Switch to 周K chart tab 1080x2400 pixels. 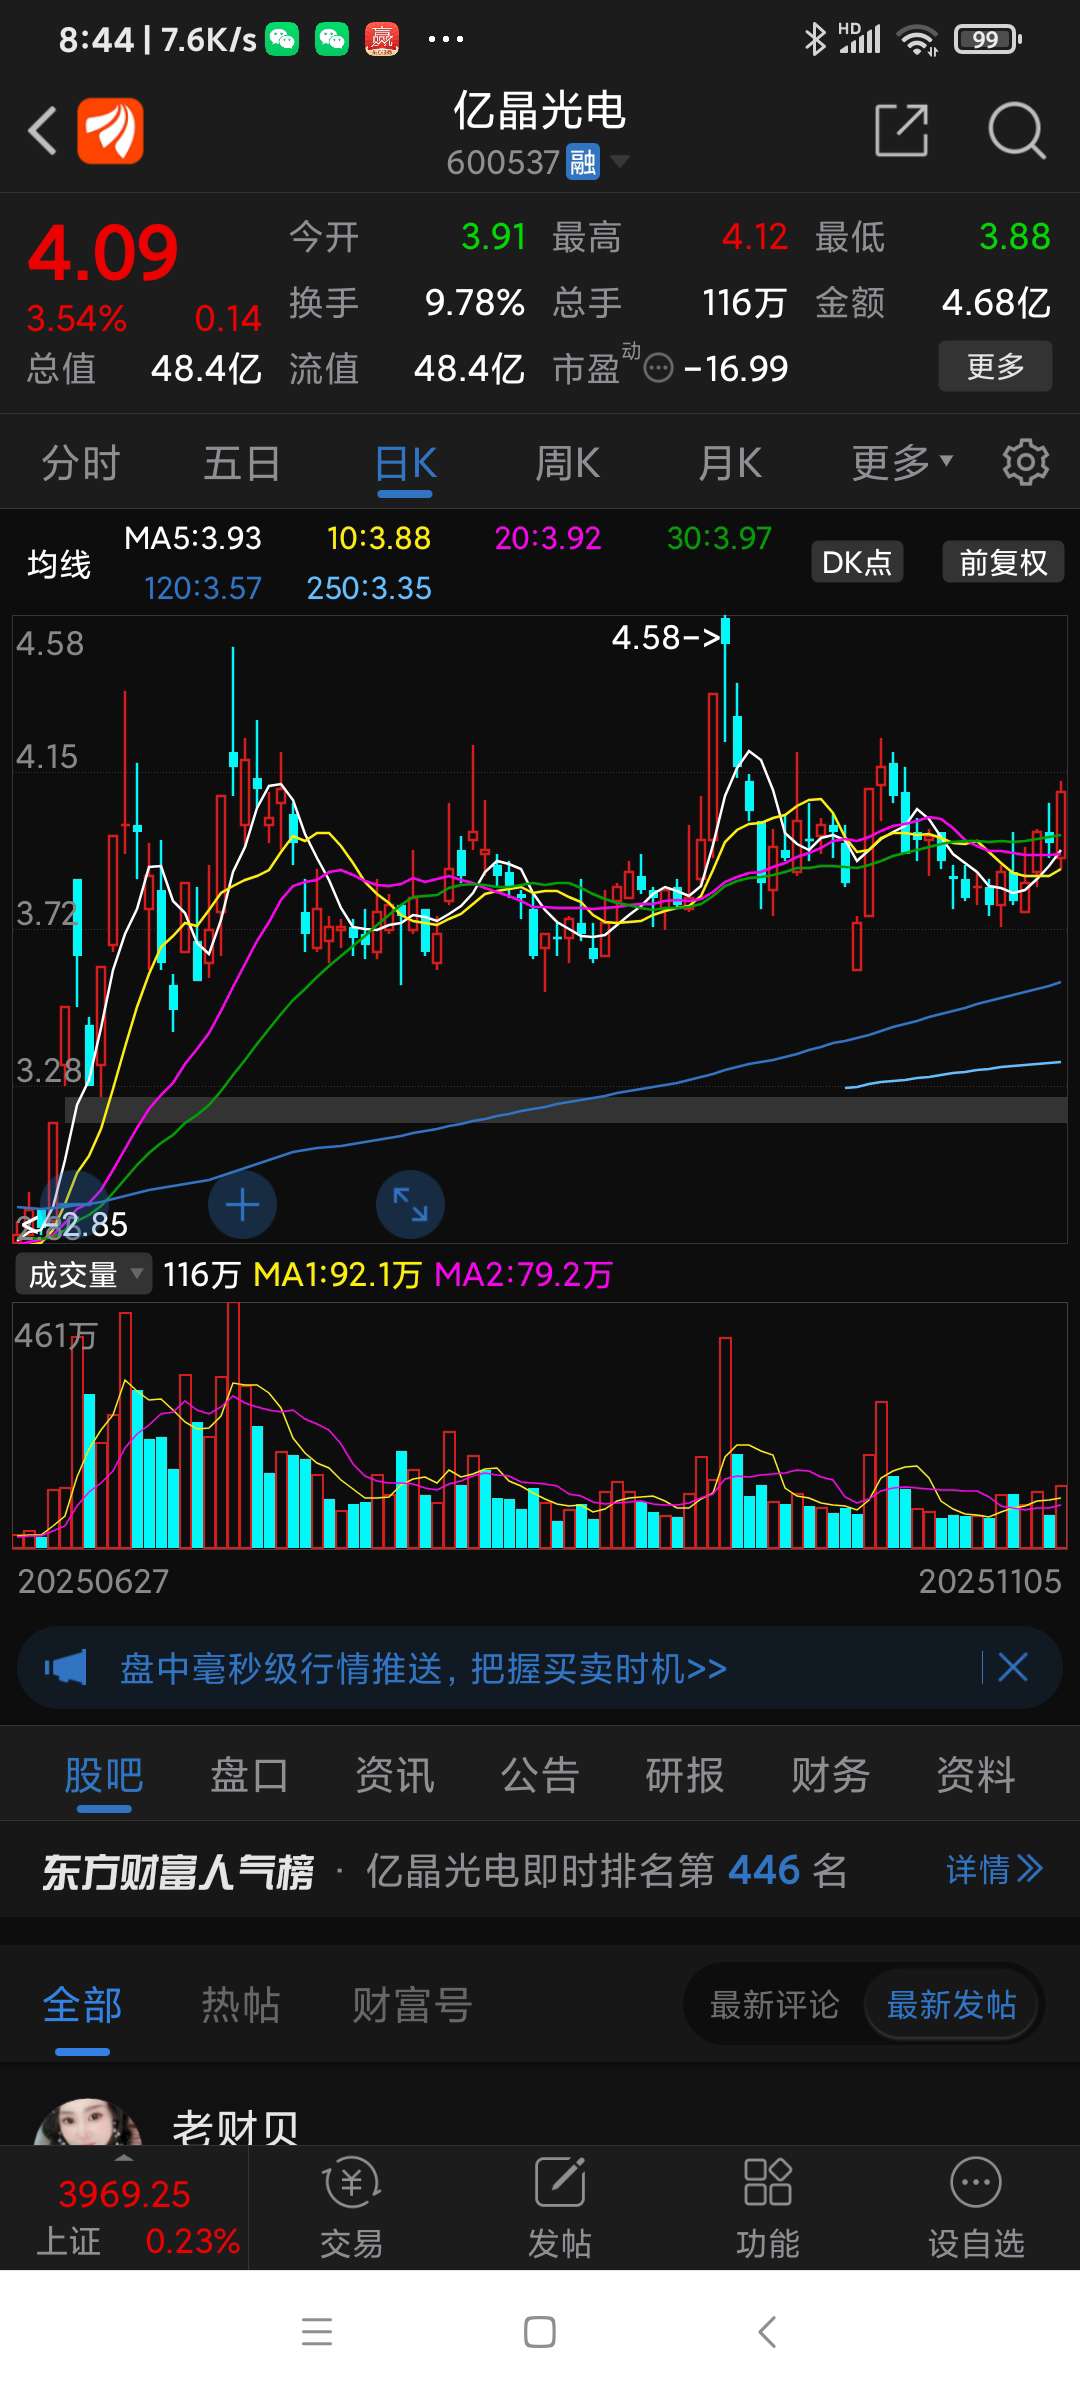(x=567, y=464)
